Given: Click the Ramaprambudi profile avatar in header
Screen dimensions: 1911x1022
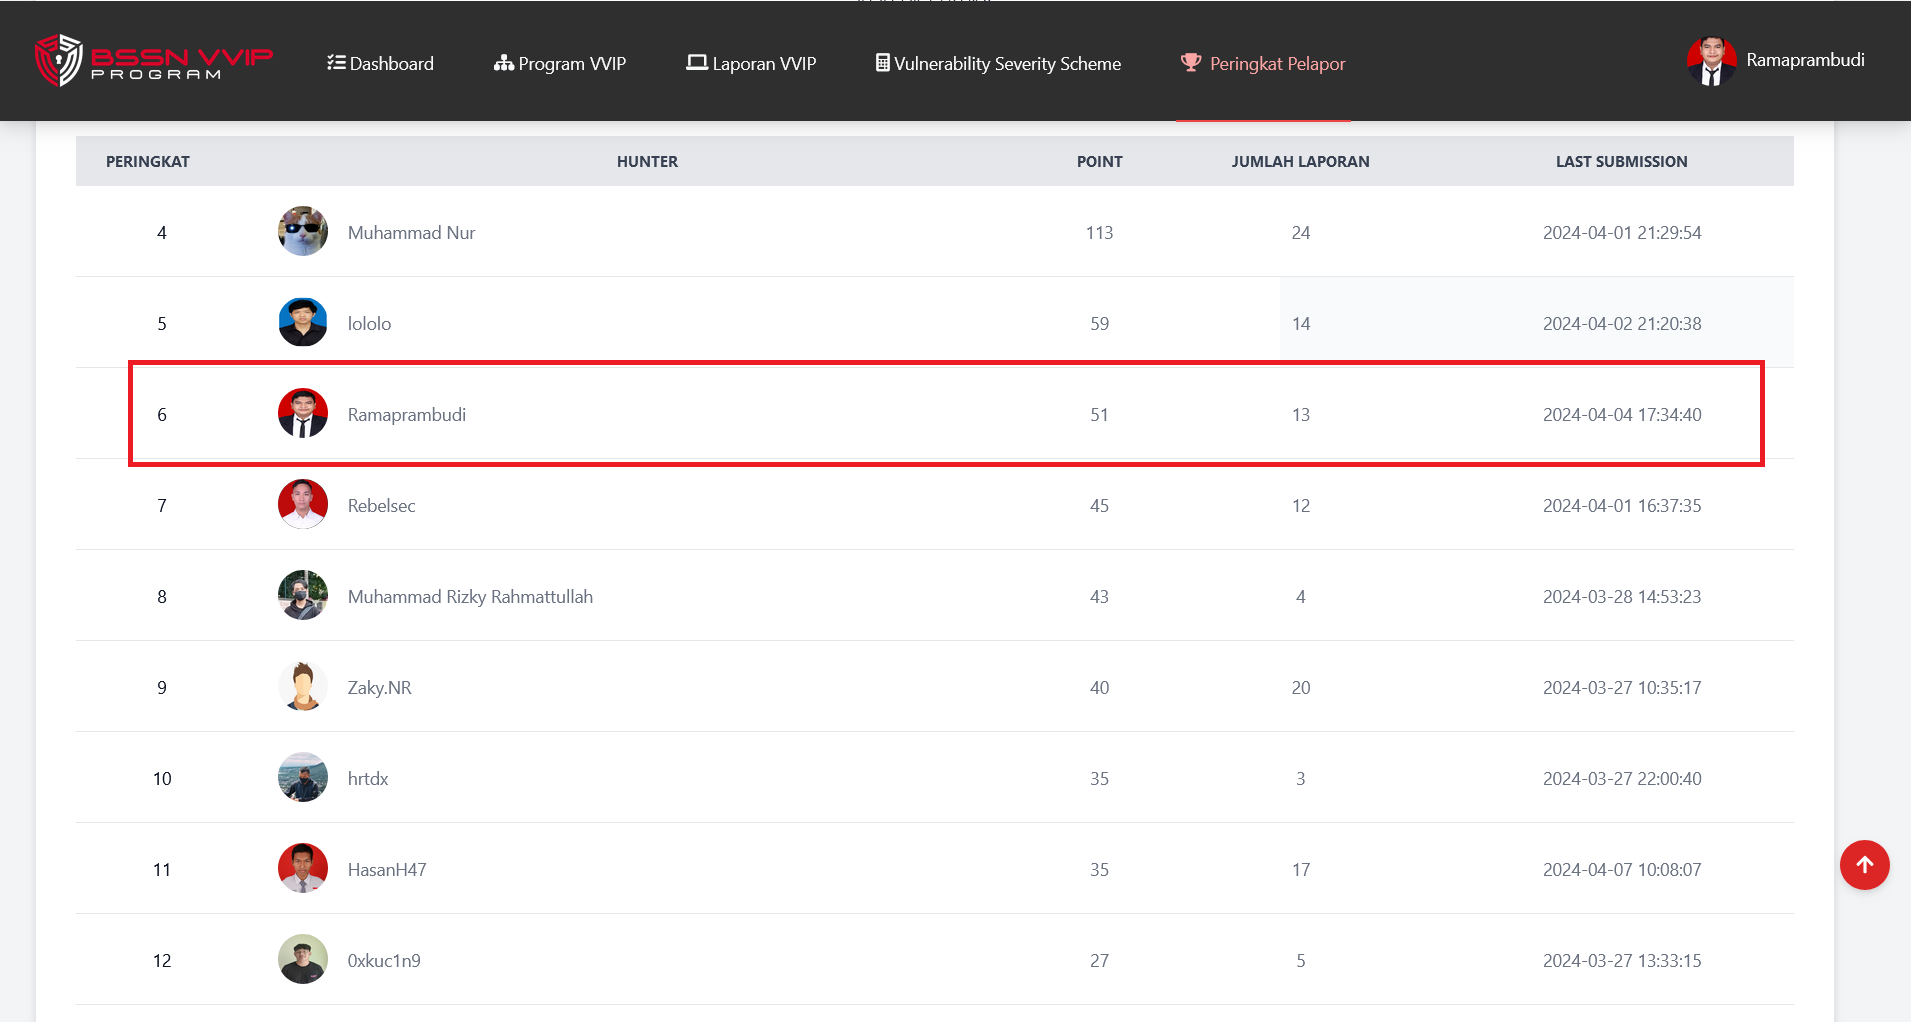Looking at the screenshot, I should [1711, 61].
